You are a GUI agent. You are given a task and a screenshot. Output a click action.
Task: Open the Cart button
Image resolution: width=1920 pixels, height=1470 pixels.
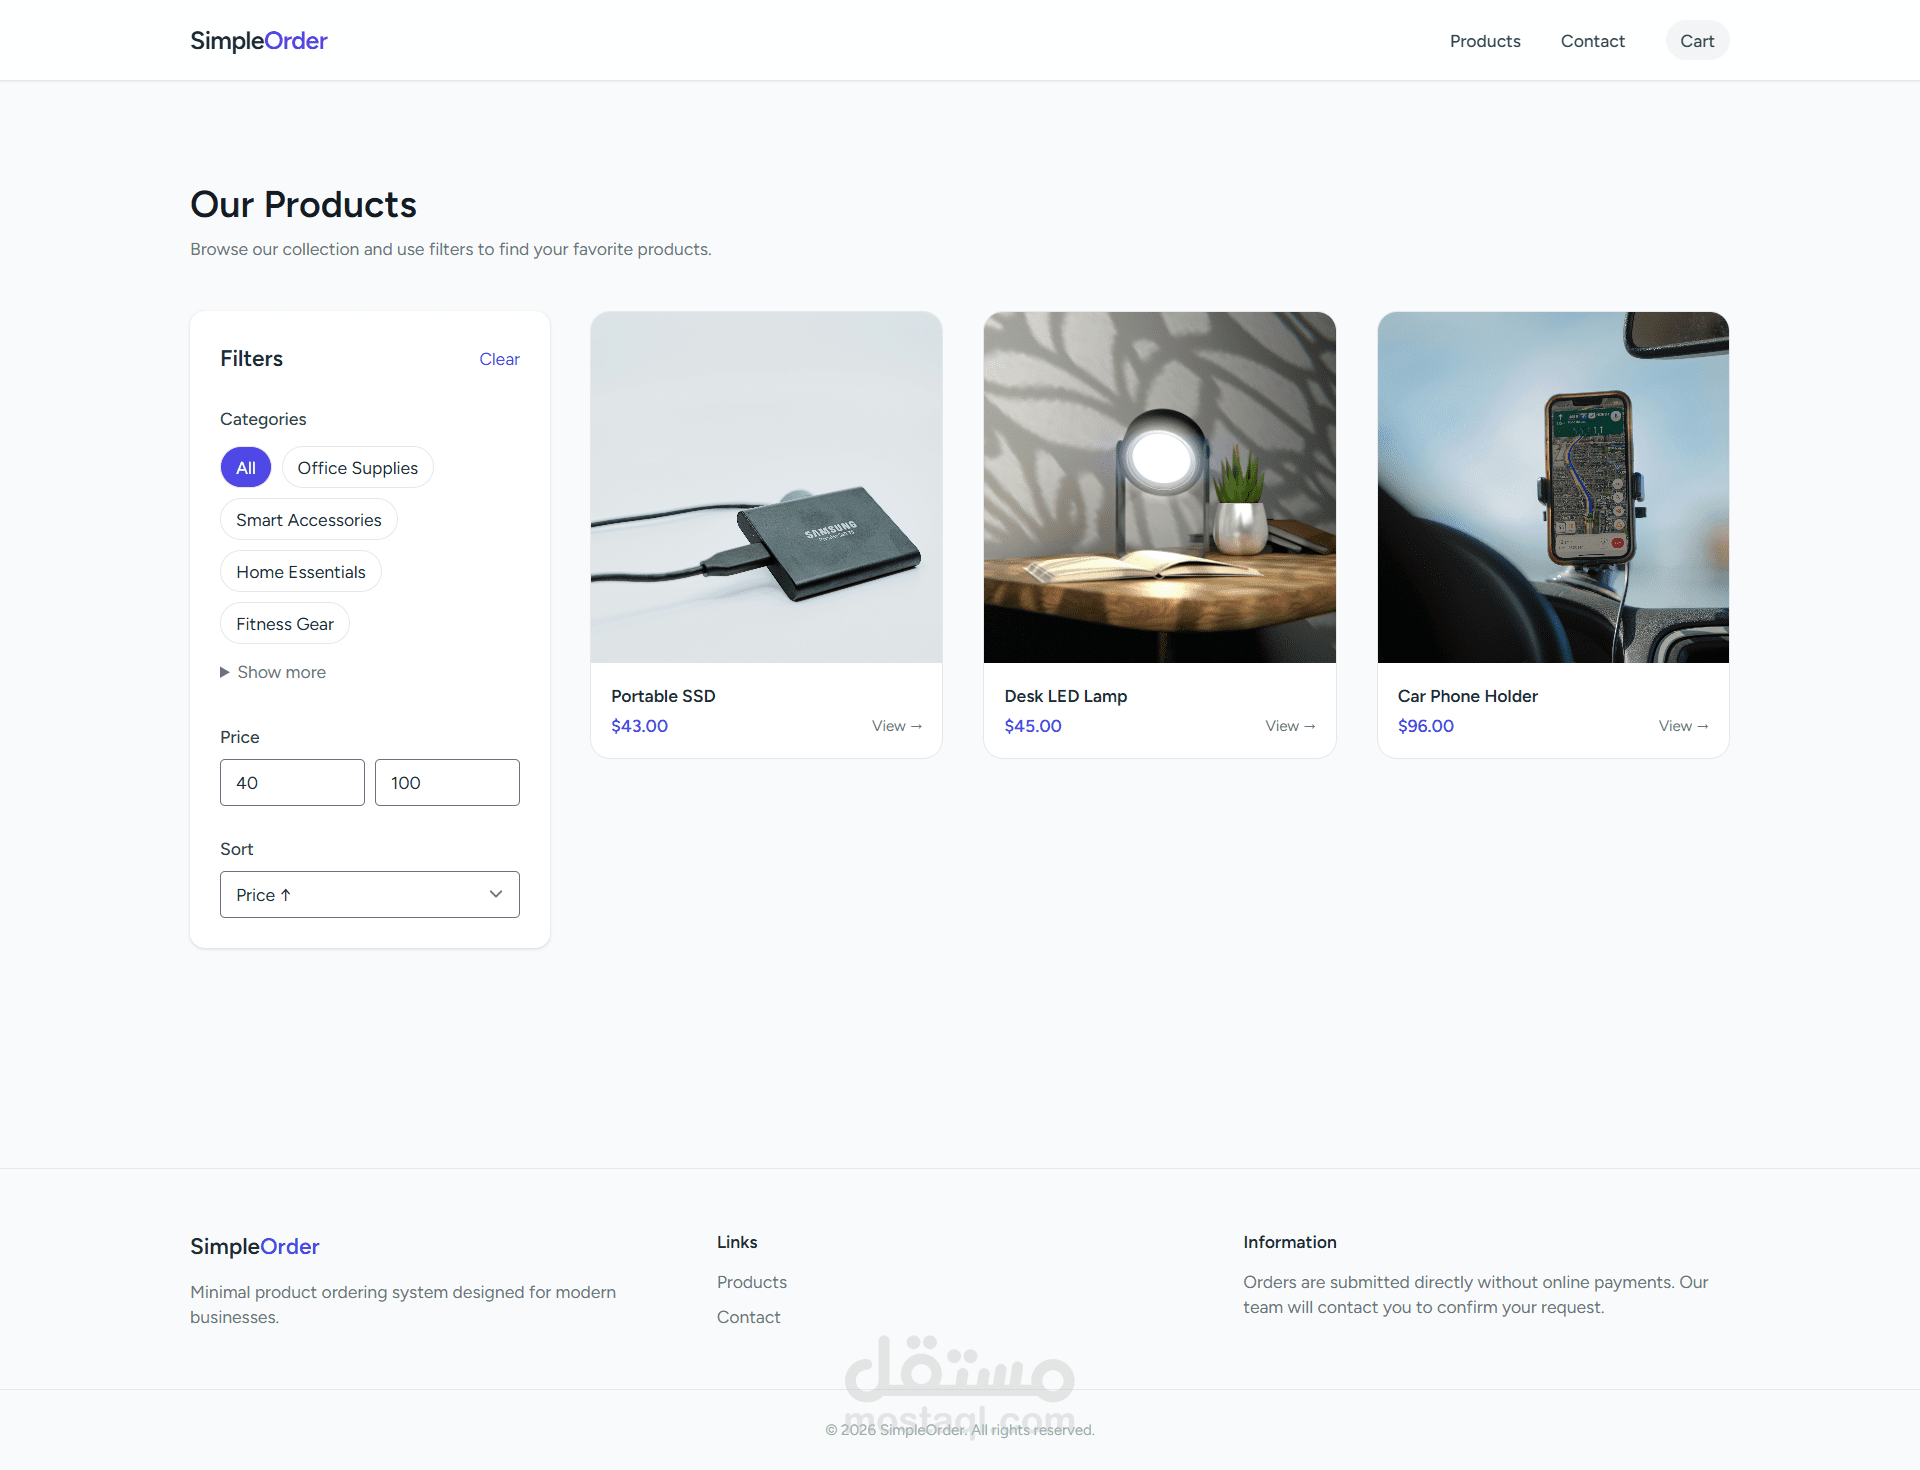[x=1696, y=41]
